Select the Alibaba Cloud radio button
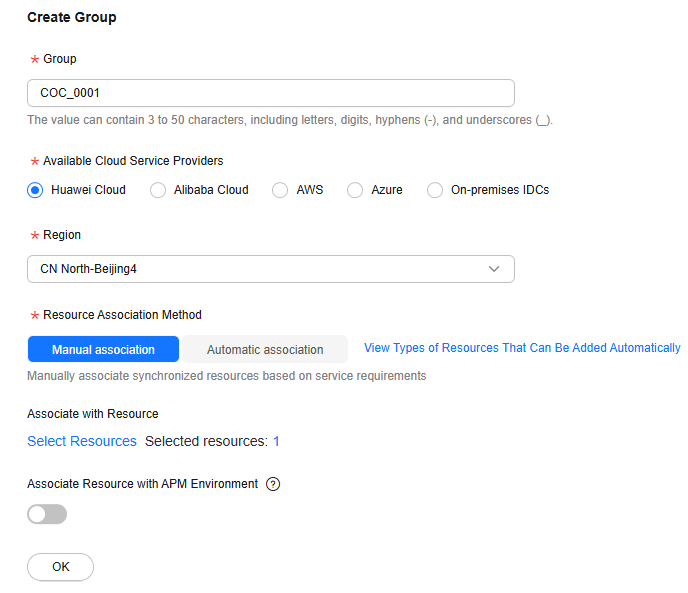The image size is (688, 593). [x=158, y=190]
